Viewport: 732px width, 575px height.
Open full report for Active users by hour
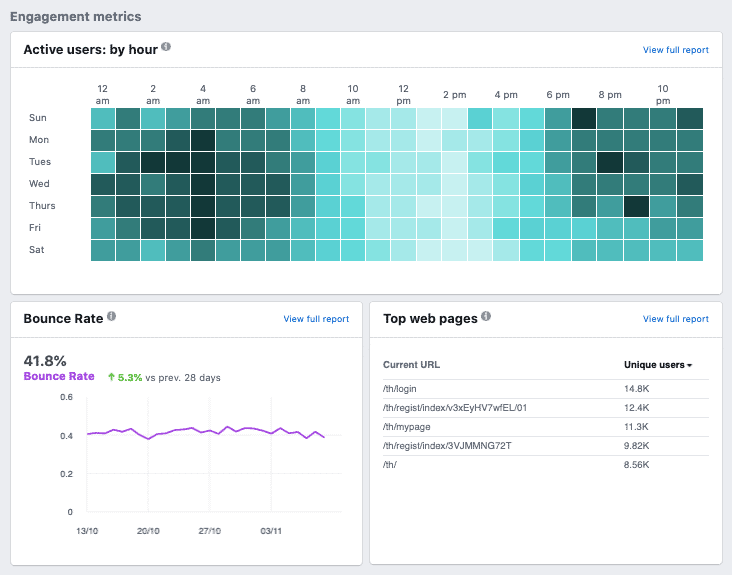pos(675,50)
